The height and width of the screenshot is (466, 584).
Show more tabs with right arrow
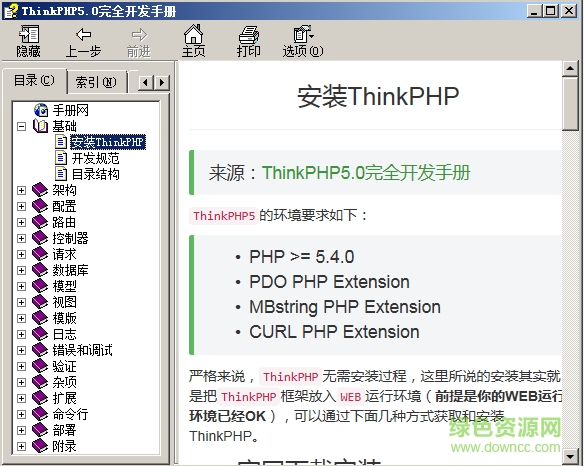pos(162,82)
